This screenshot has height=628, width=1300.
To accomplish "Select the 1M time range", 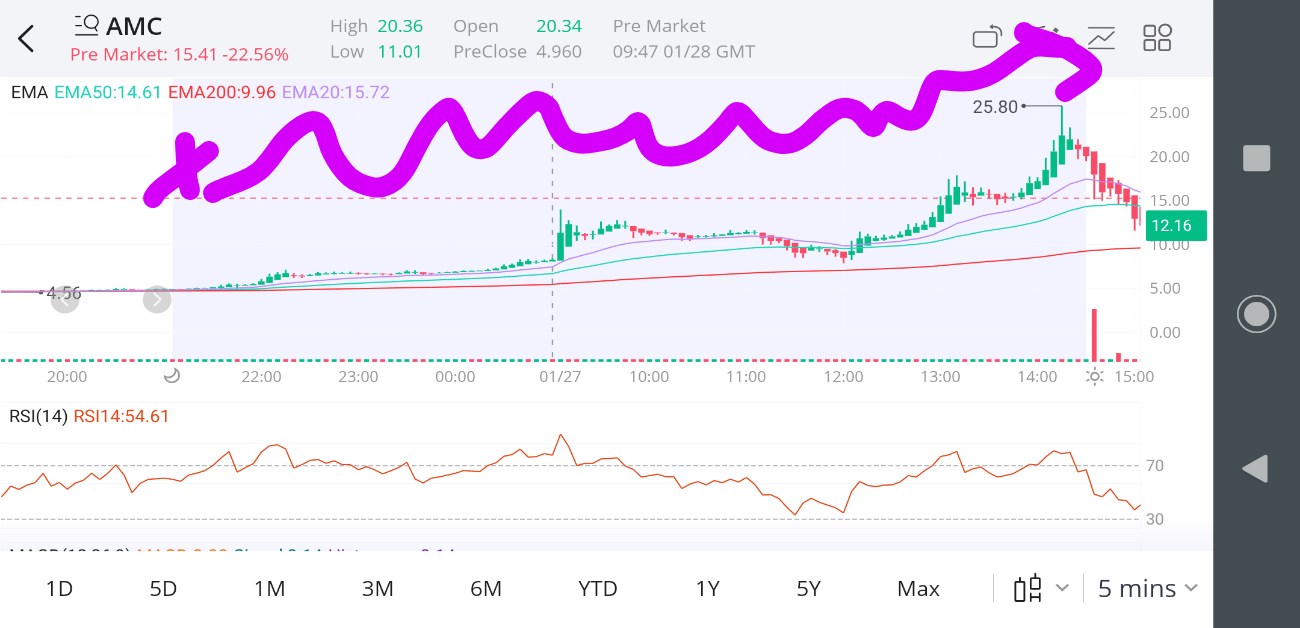I will coord(269,589).
